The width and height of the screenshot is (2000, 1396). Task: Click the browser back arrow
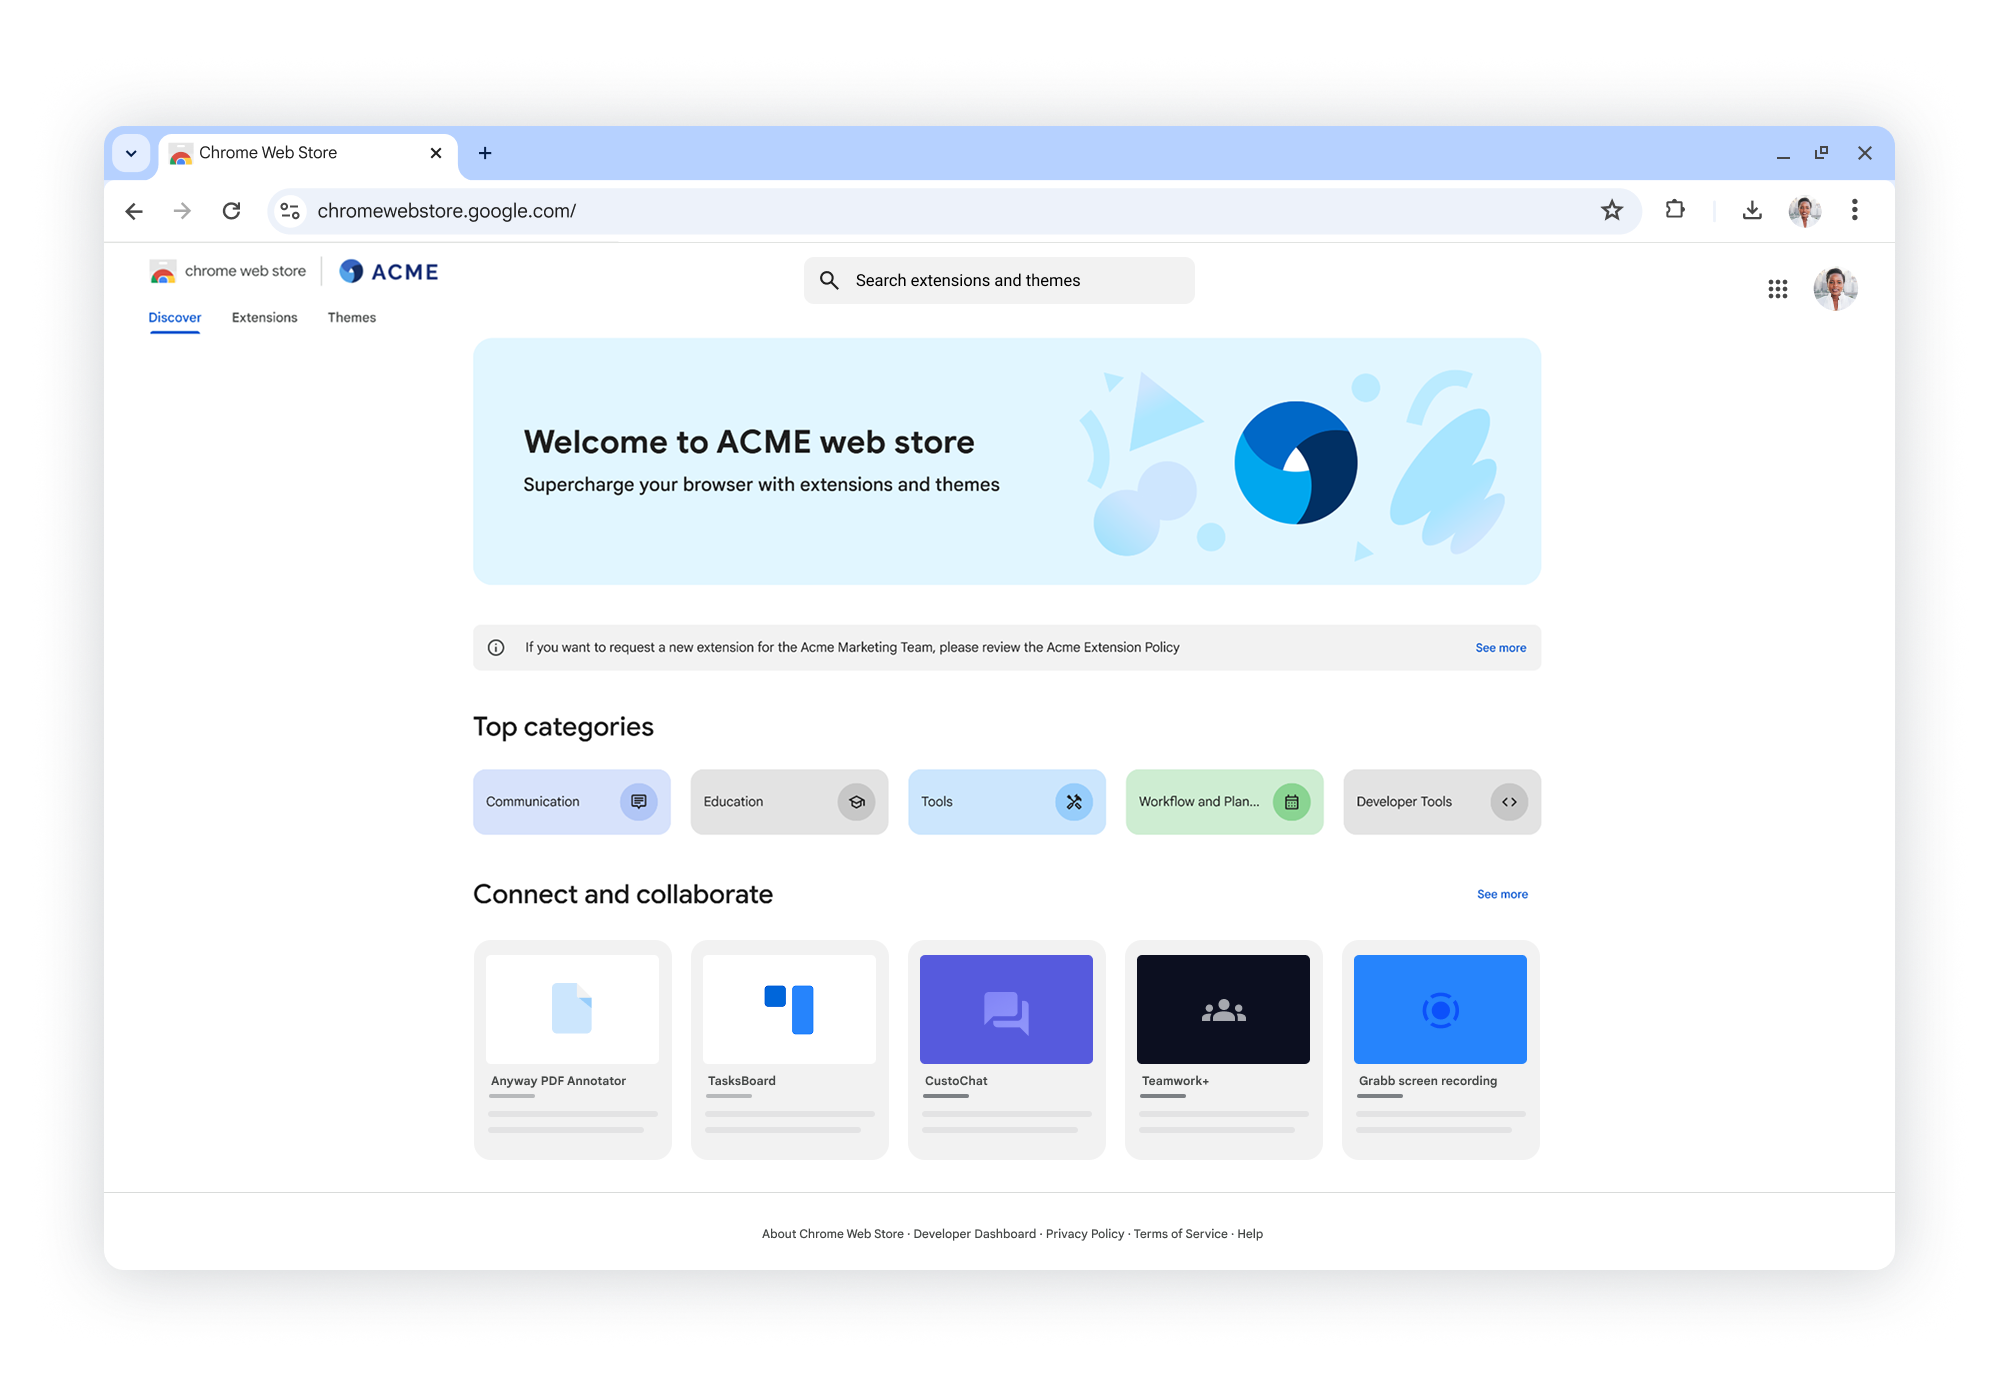pos(134,211)
